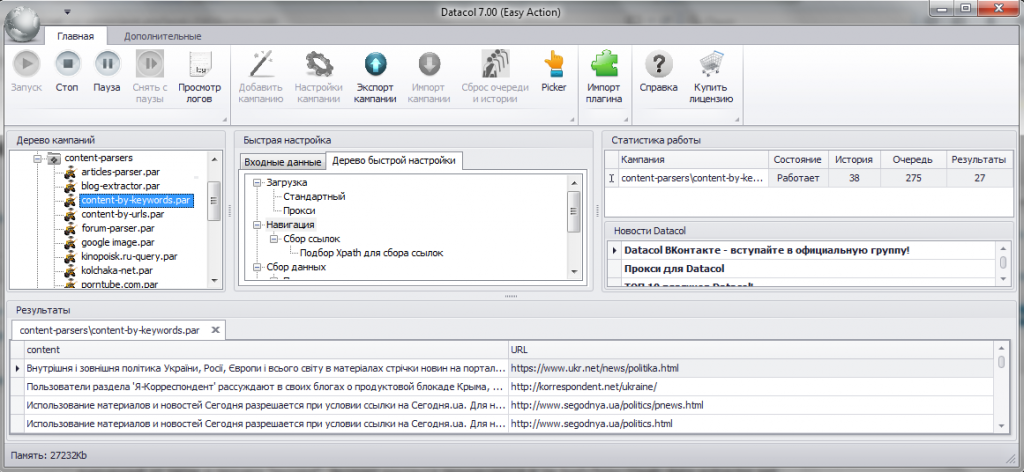
Task: Click the segodnya.ua/politics/pnews.html URL cell
Action: (x=752, y=405)
